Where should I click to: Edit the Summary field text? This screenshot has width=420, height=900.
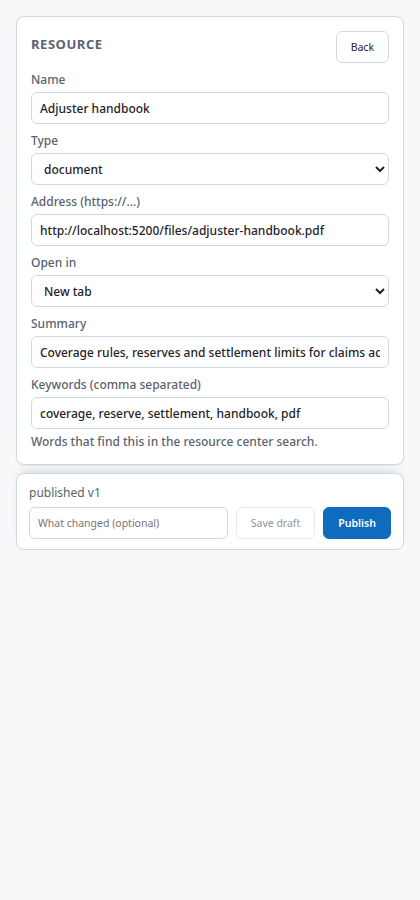[210, 352]
